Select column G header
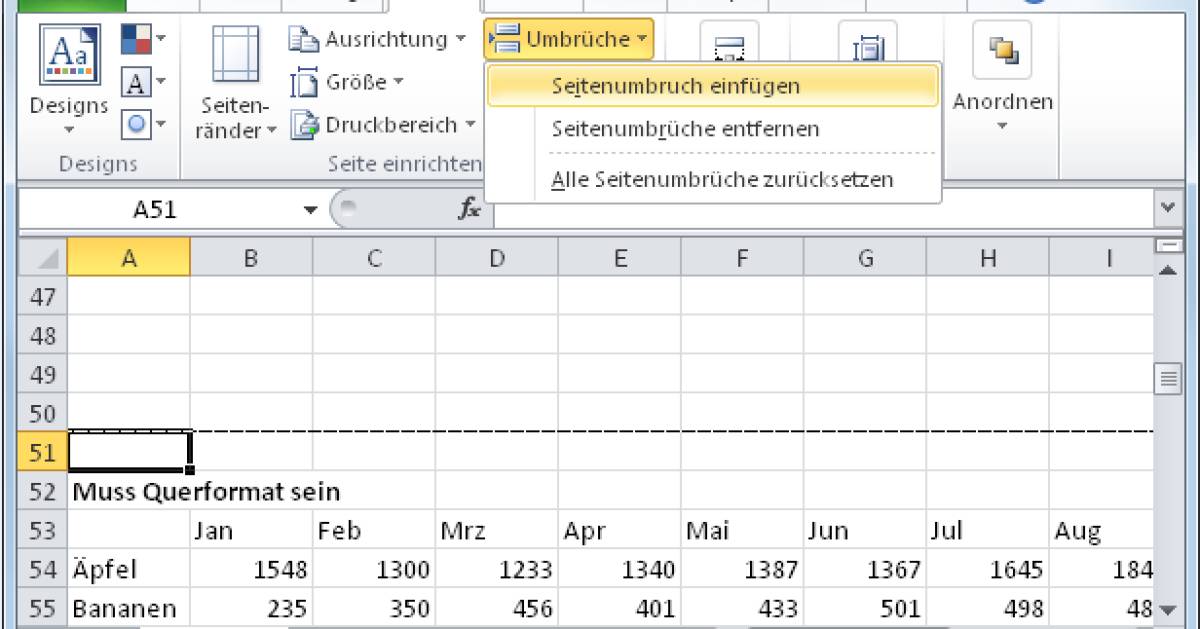Image resolution: width=1200 pixels, height=629 pixels. (x=864, y=258)
